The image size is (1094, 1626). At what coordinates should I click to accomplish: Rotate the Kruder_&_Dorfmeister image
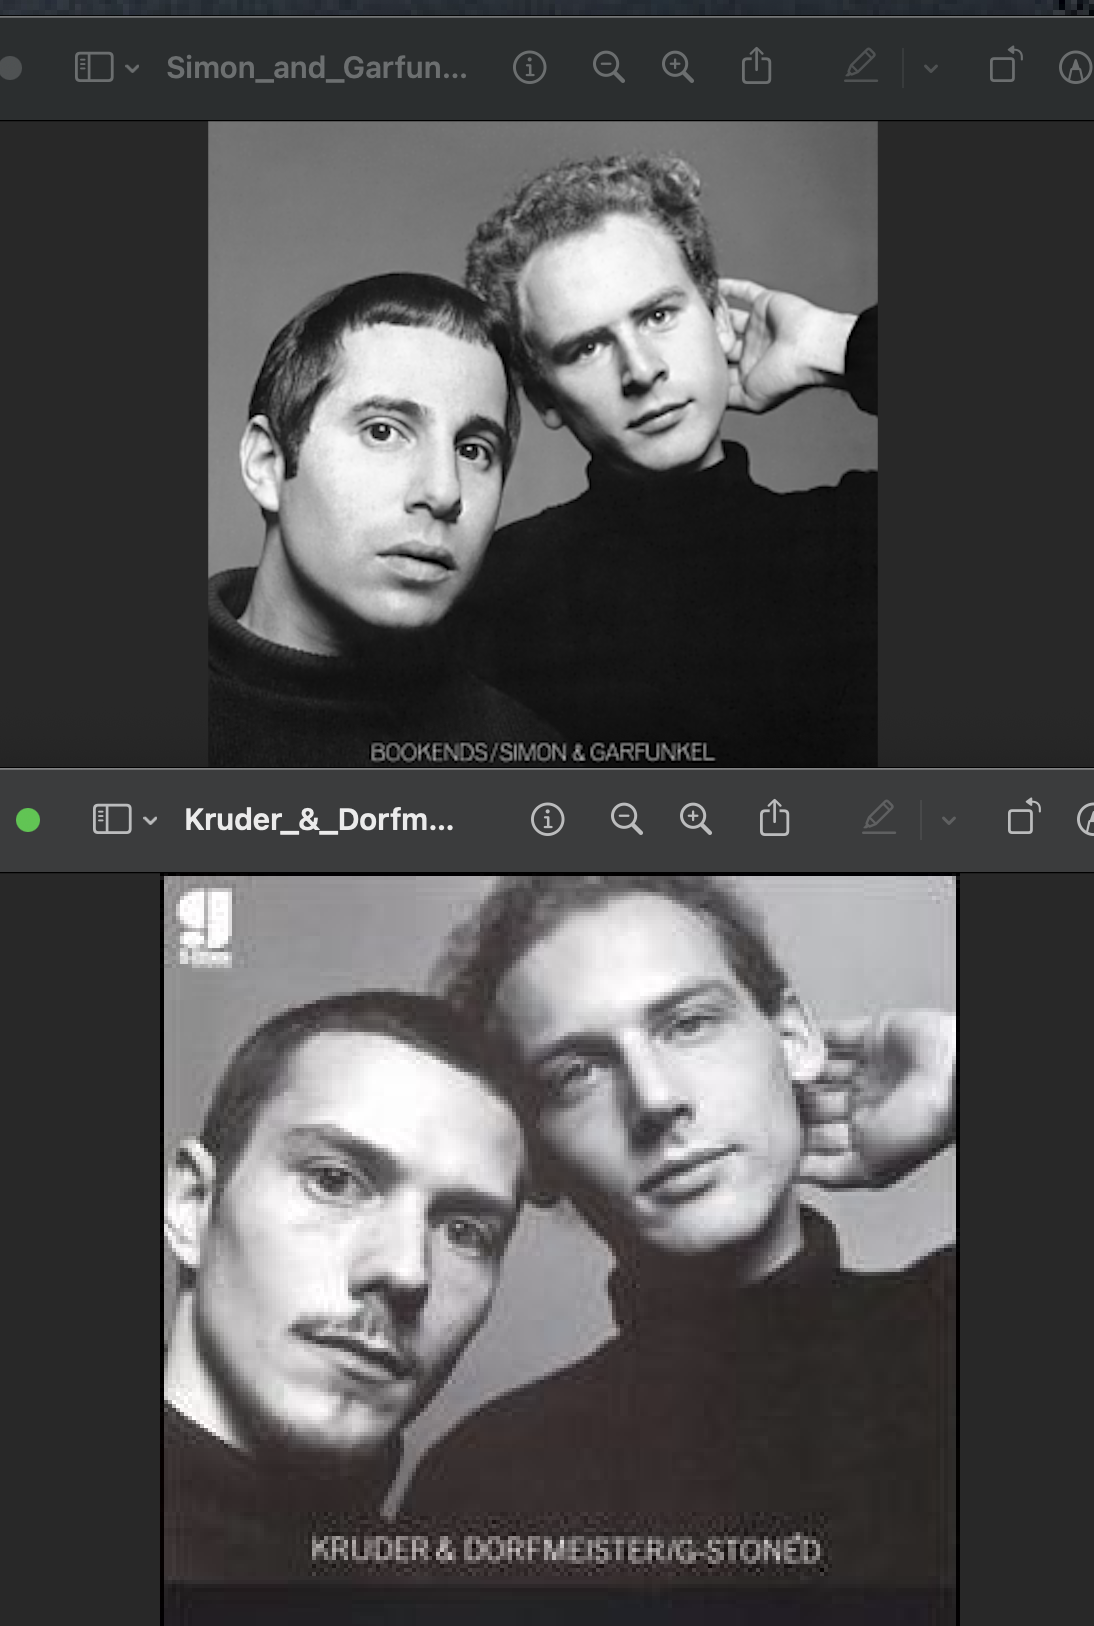pos(1023,819)
